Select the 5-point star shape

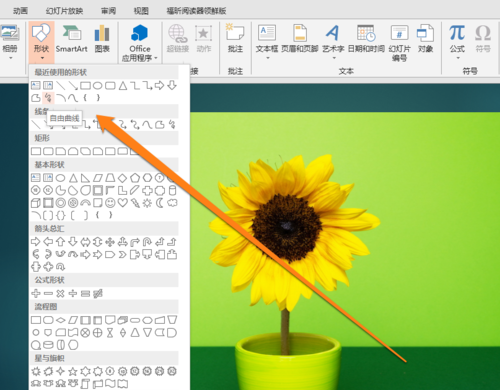pyautogui.click(x=73, y=371)
